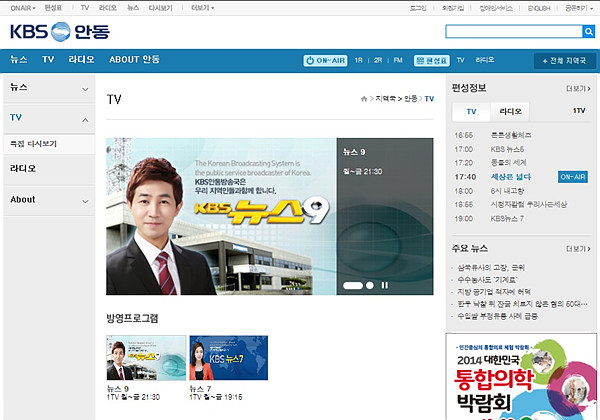Click the blue ON-AIR power button
Screen dimensions: 600x420
[x=325, y=60]
